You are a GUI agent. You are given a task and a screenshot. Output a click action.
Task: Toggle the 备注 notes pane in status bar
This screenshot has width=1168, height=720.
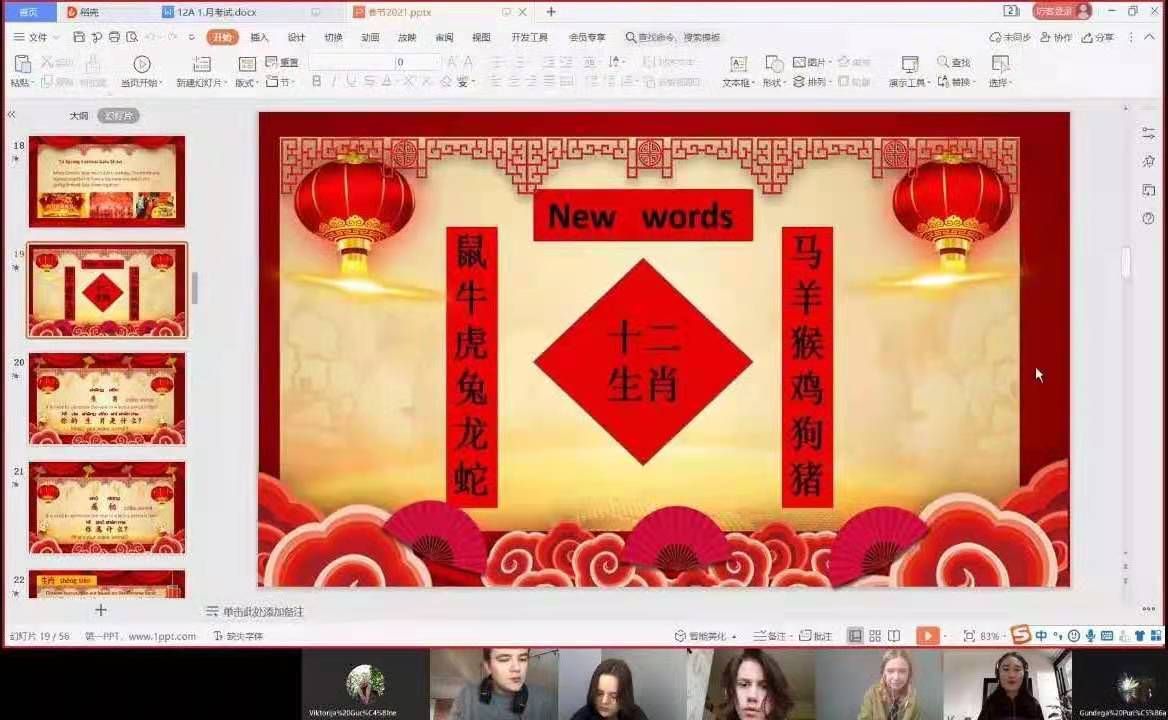(769, 636)
